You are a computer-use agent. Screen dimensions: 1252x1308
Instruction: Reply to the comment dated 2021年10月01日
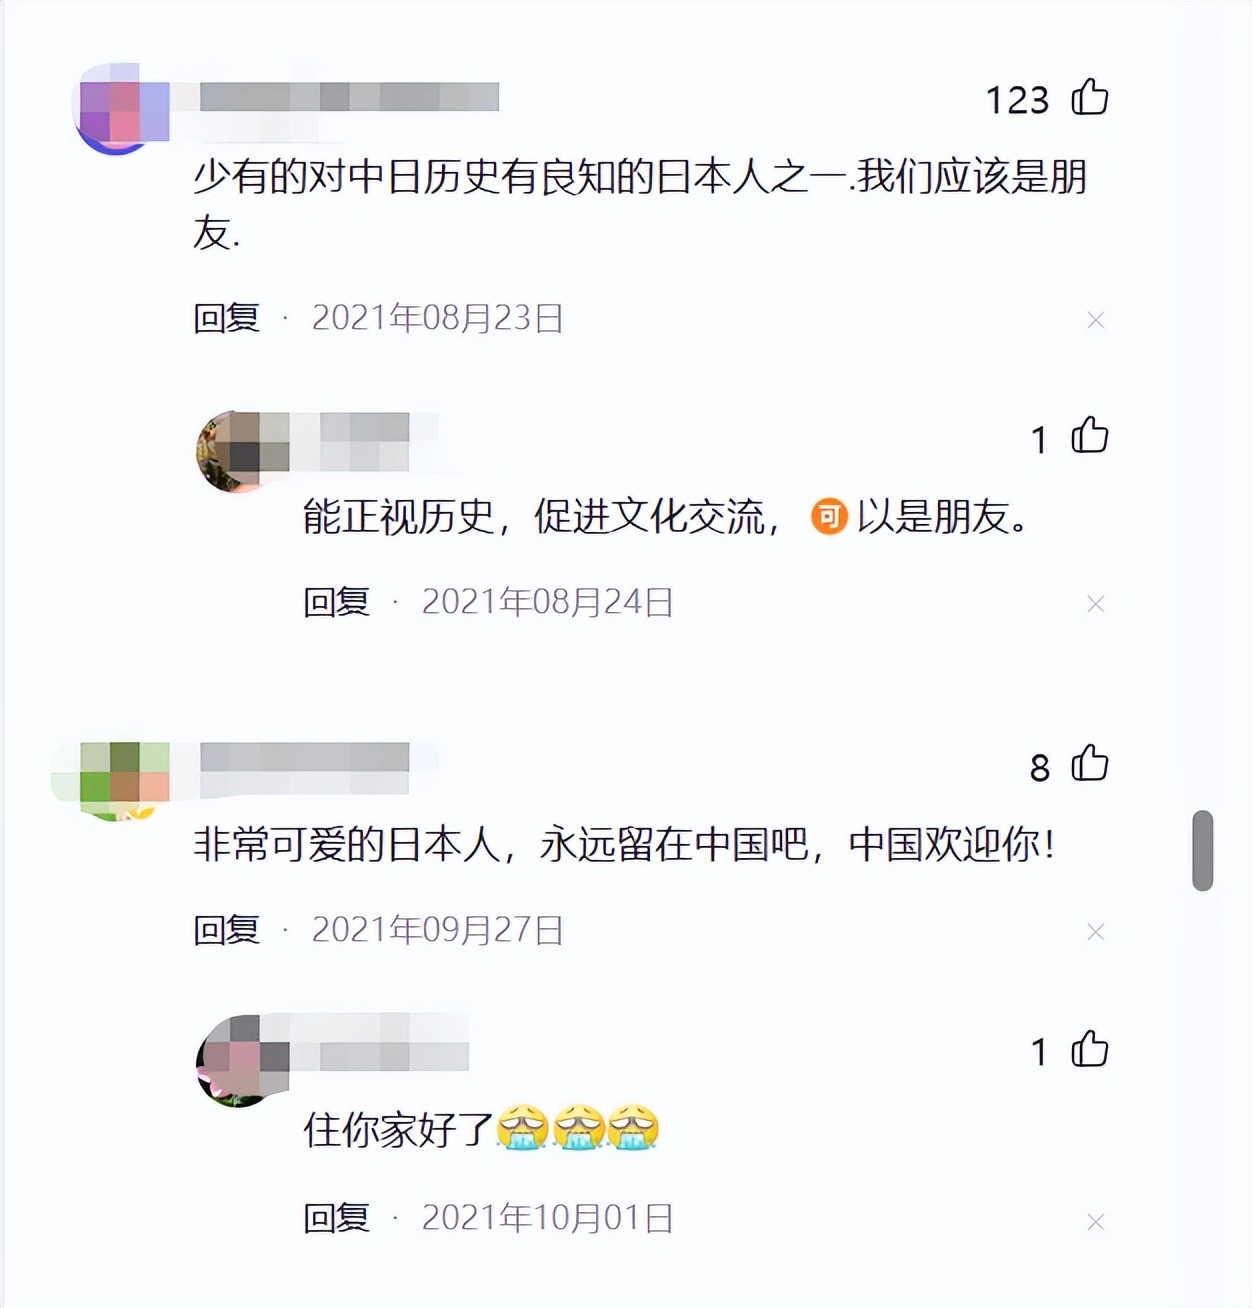tap(336, 1218)
